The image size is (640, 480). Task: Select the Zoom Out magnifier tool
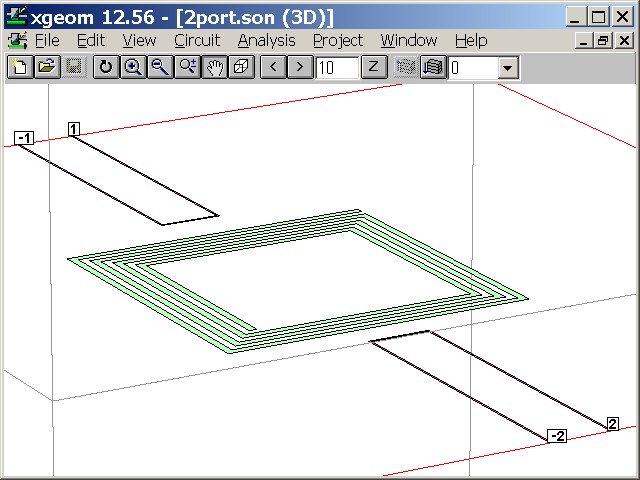(160, 67)
